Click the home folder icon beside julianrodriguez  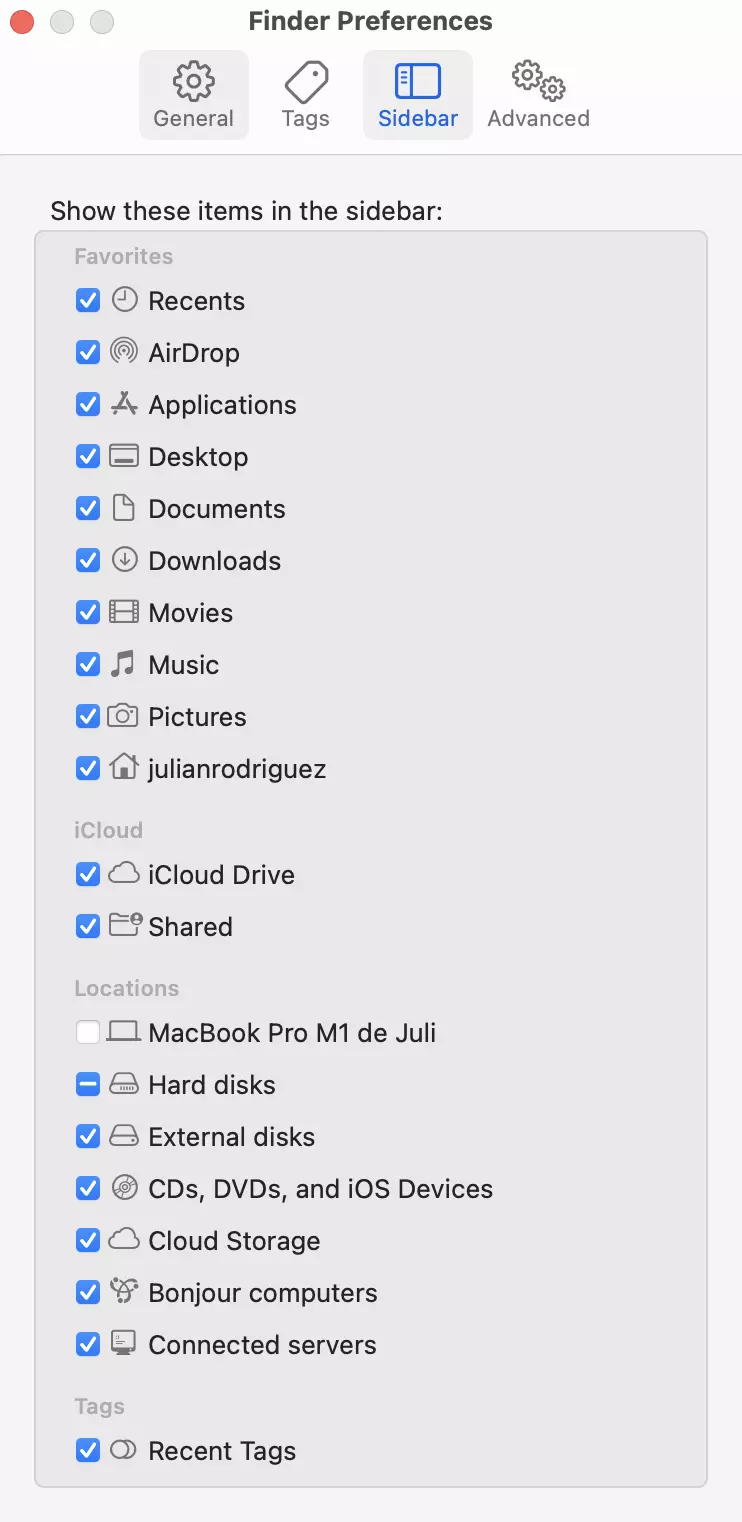(x=123, y=769)
